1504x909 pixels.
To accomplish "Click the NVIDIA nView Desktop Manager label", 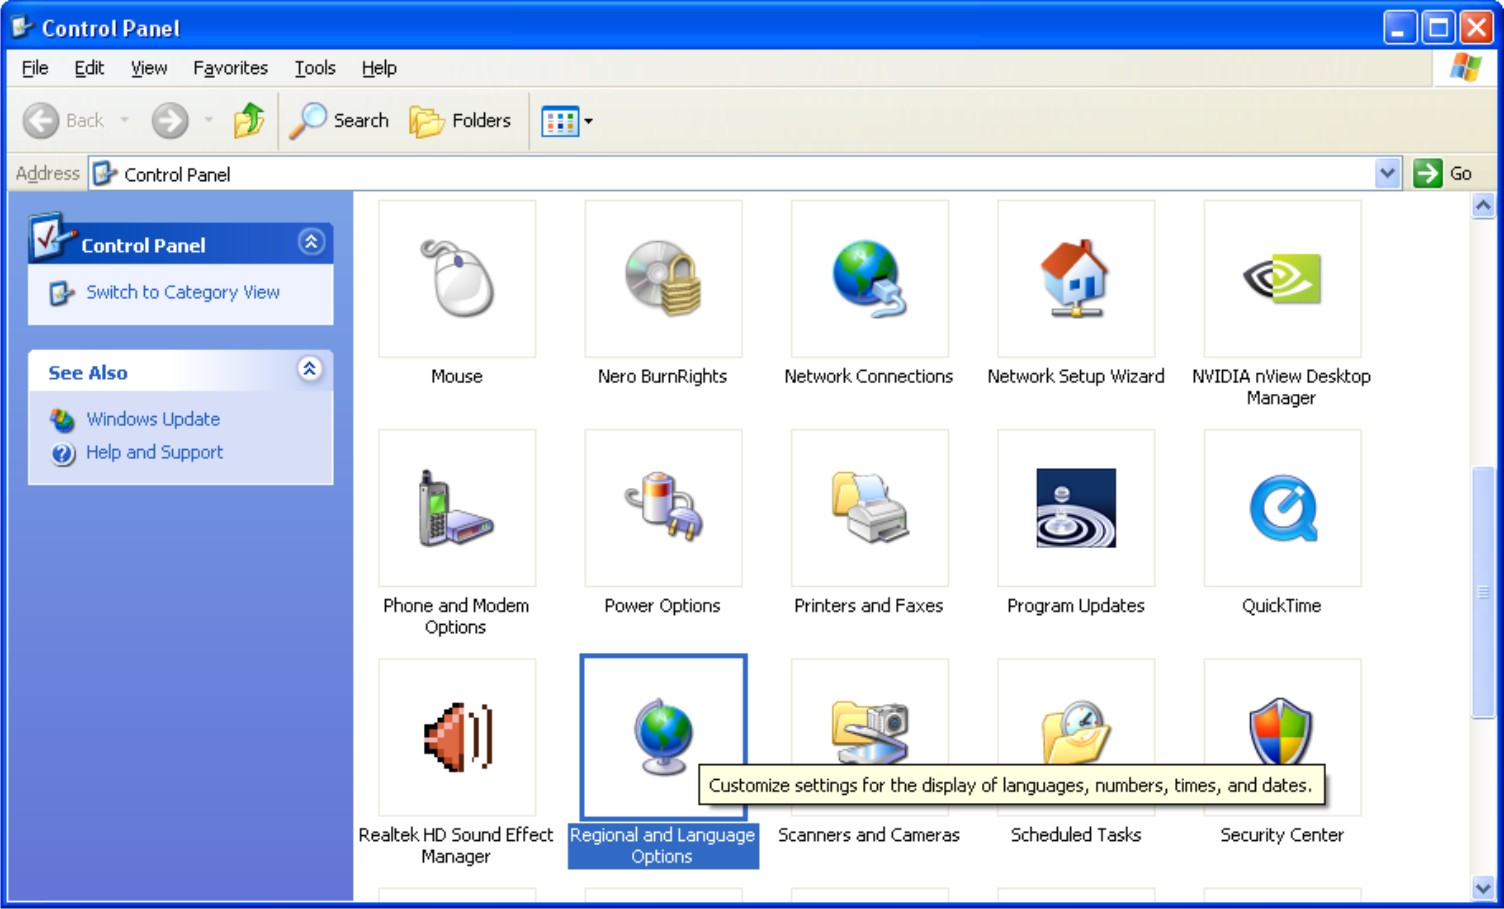I will point(1282,387).
